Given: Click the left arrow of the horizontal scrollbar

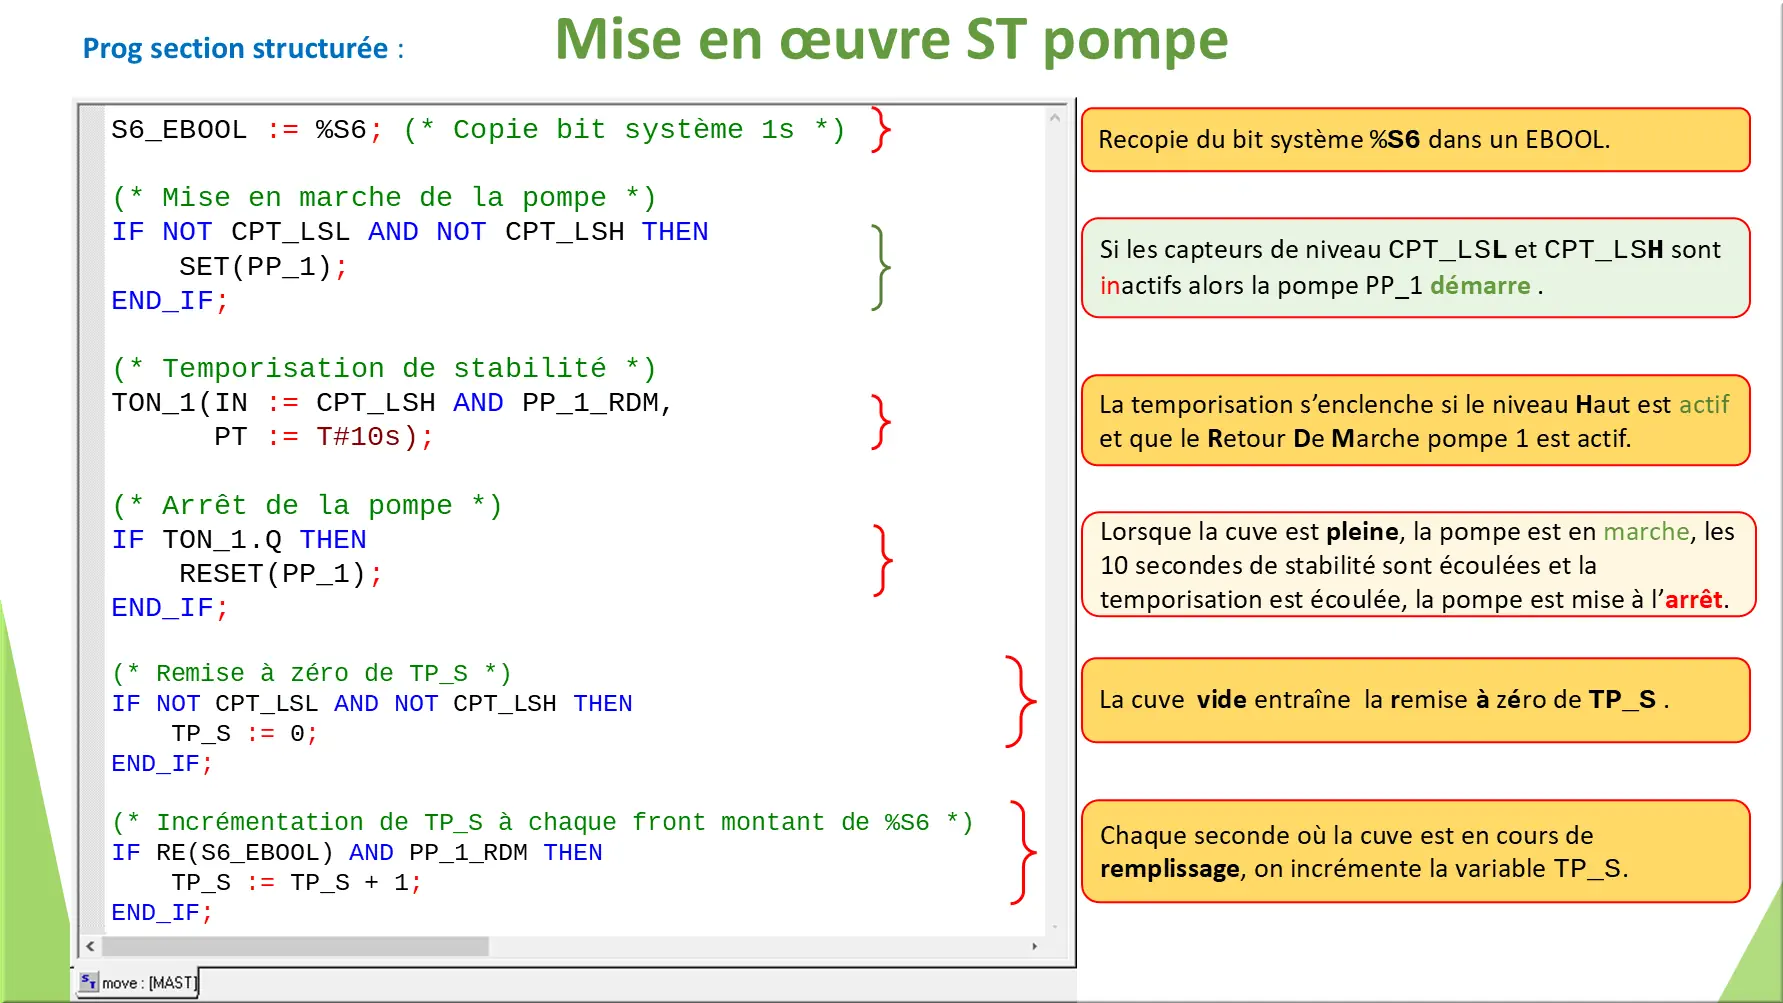Looking at the screenshot, I should [88, 947].
